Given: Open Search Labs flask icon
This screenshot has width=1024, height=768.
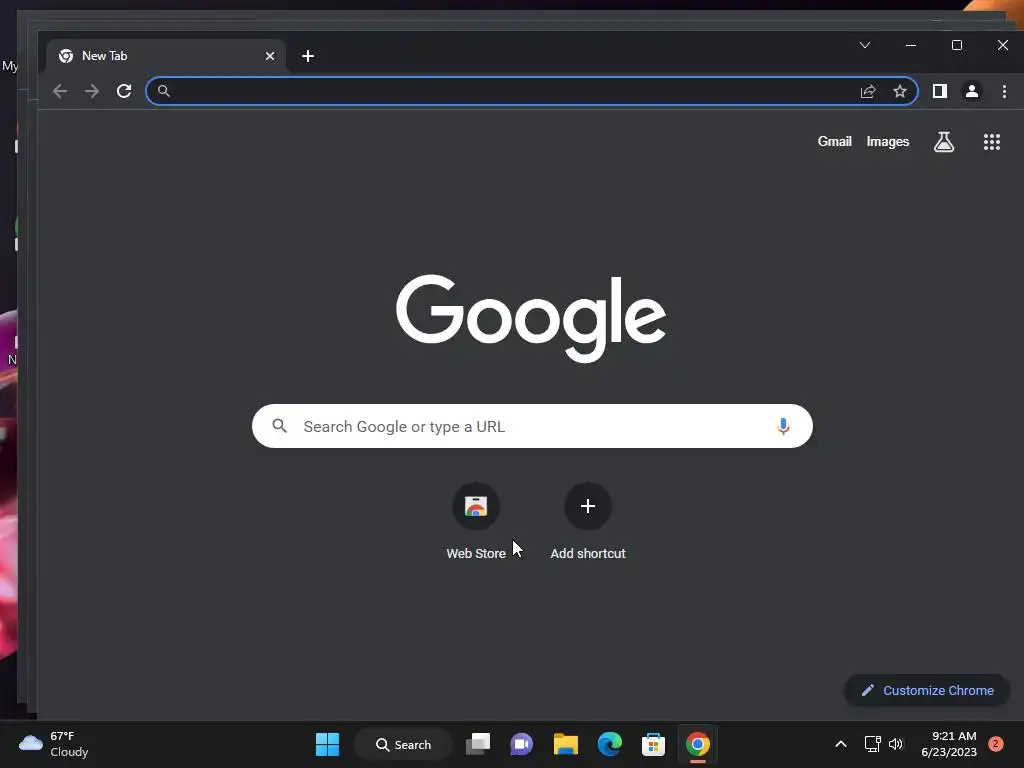Looking at the screenshot, I should 944,142.
